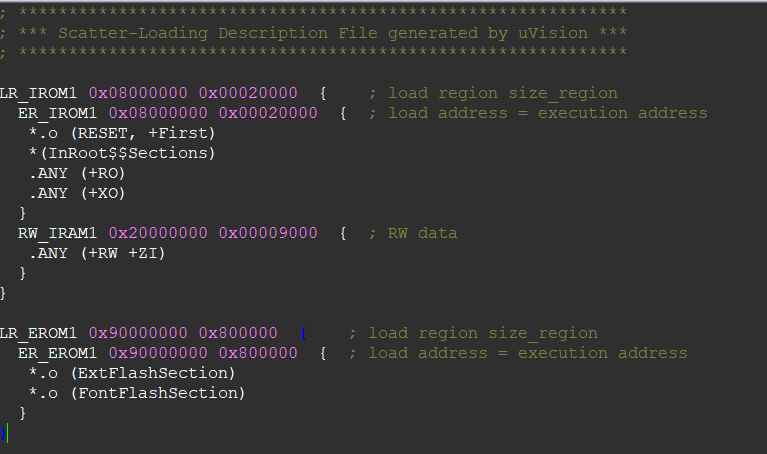
Task: Click the .ANY (+RW +ZI) line
Action: pos(97,253)
